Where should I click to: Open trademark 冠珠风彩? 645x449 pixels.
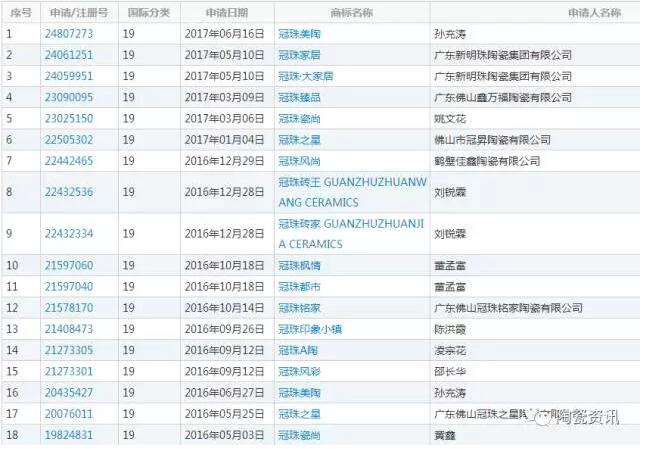(x=299, y=372)
